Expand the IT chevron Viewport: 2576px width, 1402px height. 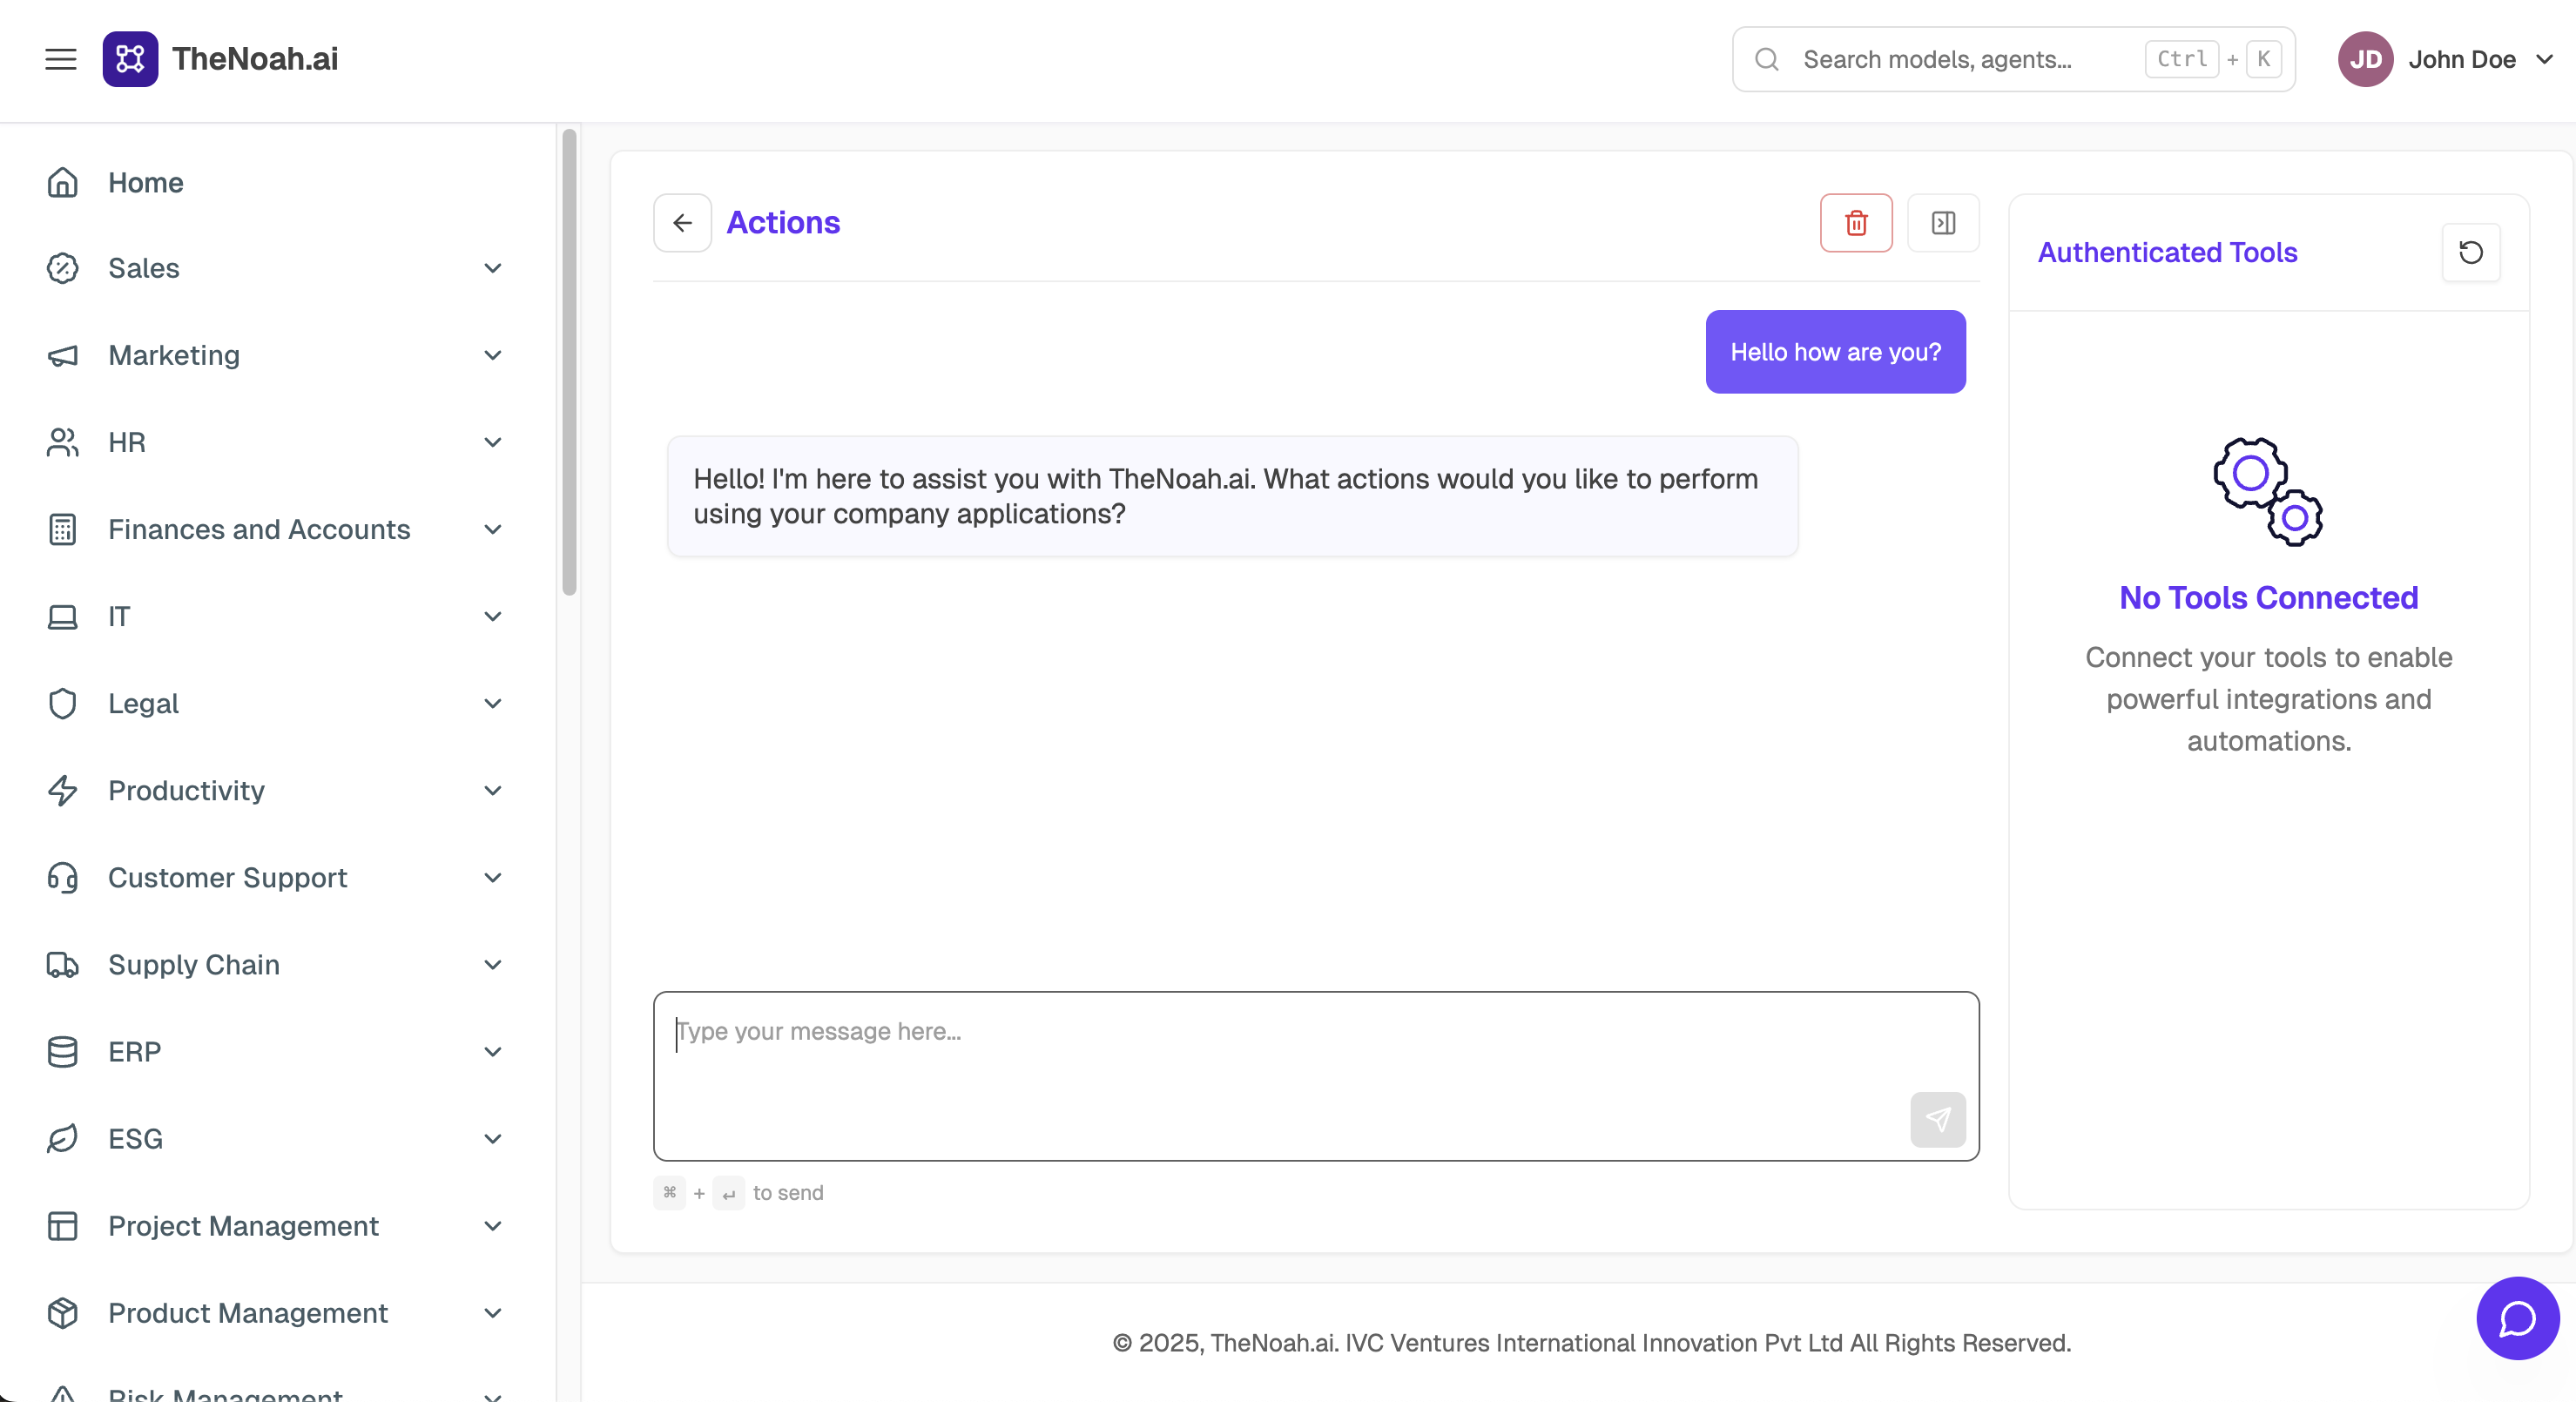point(492,616)
